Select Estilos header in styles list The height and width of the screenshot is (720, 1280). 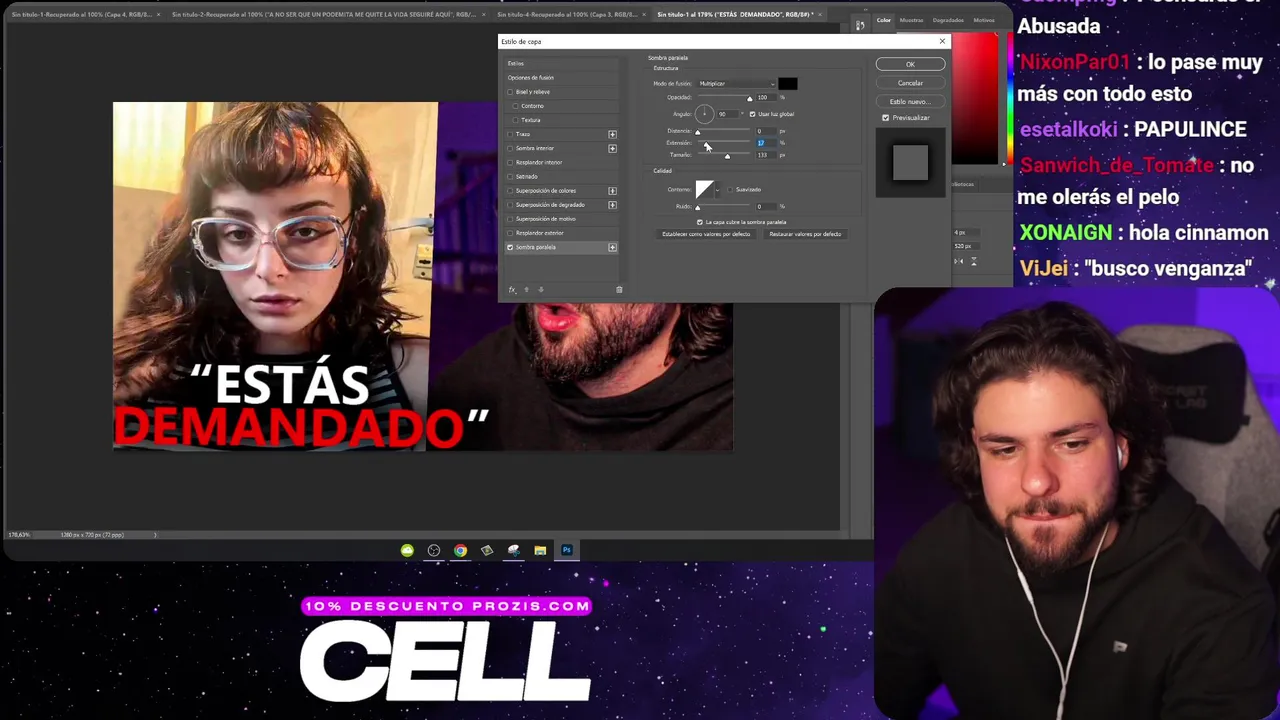pos(560,64)
